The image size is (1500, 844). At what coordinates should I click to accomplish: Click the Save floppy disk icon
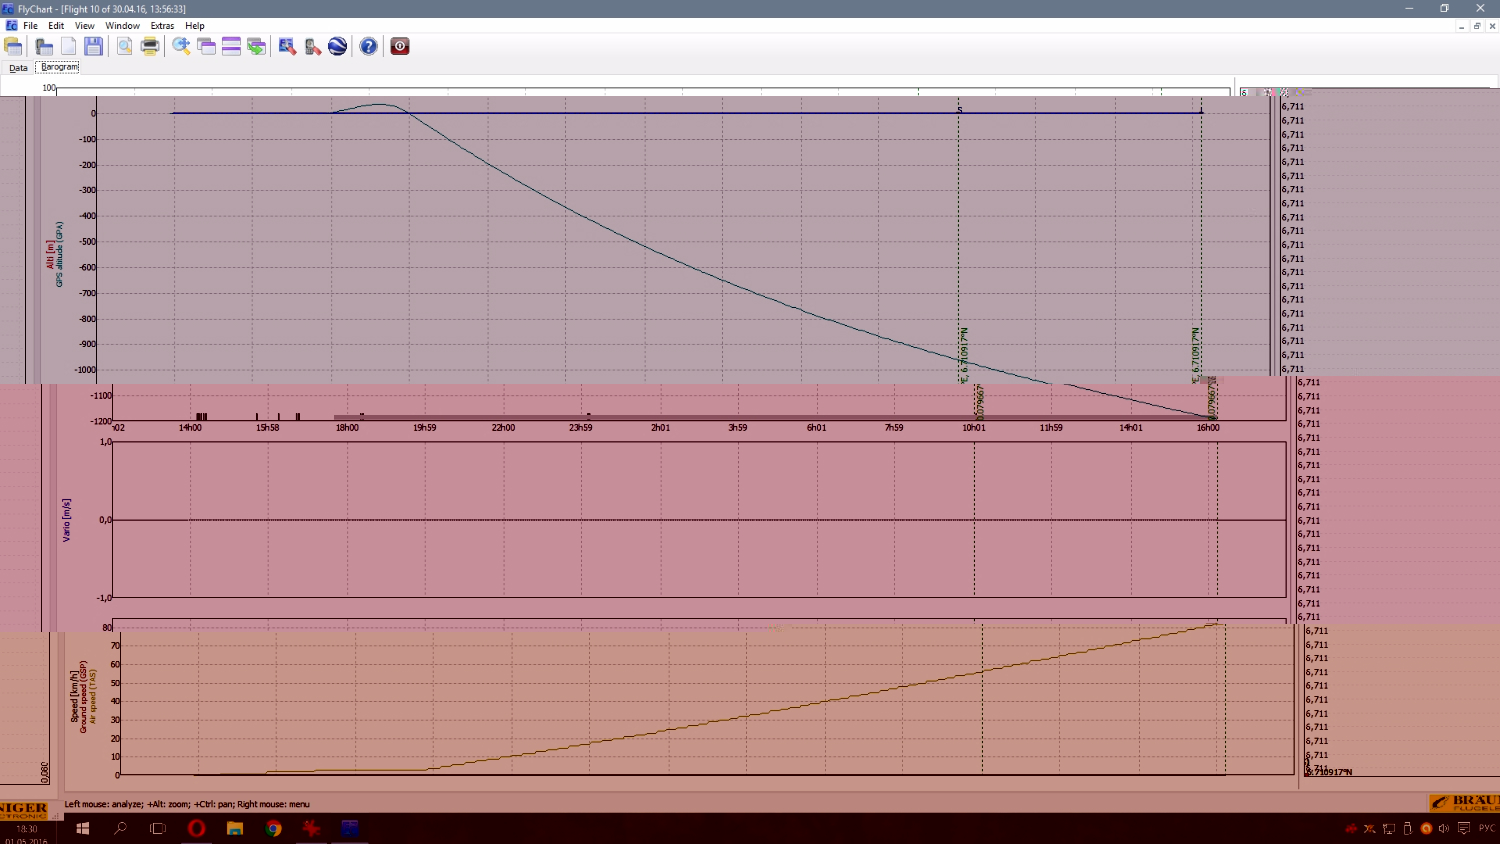[93, 46]
